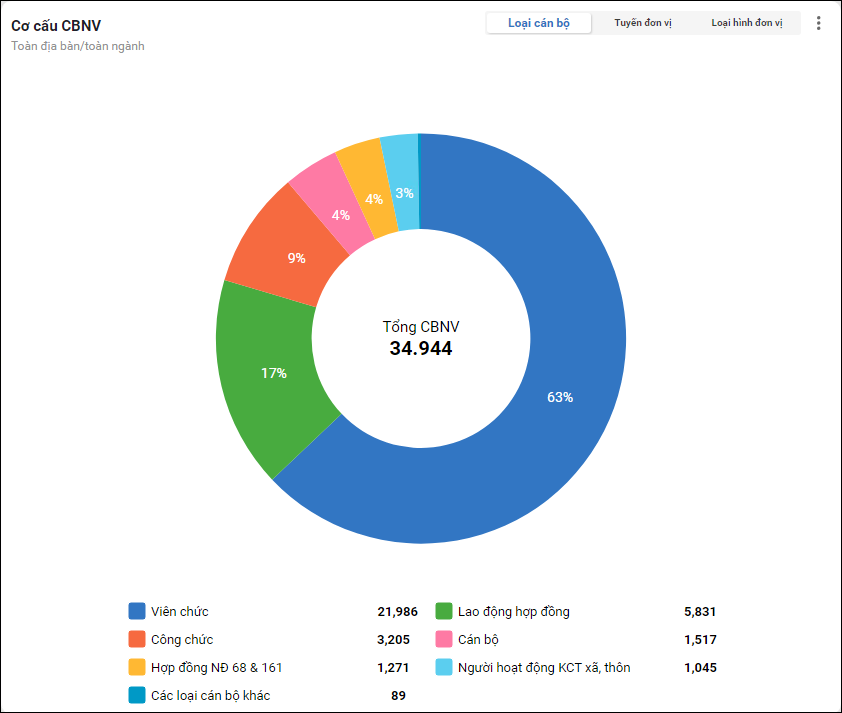The height and width of the screenshot is (713, 842).
Task: Click the green Lao động hợp đồng swatch
Action: [x=445, y=611]
